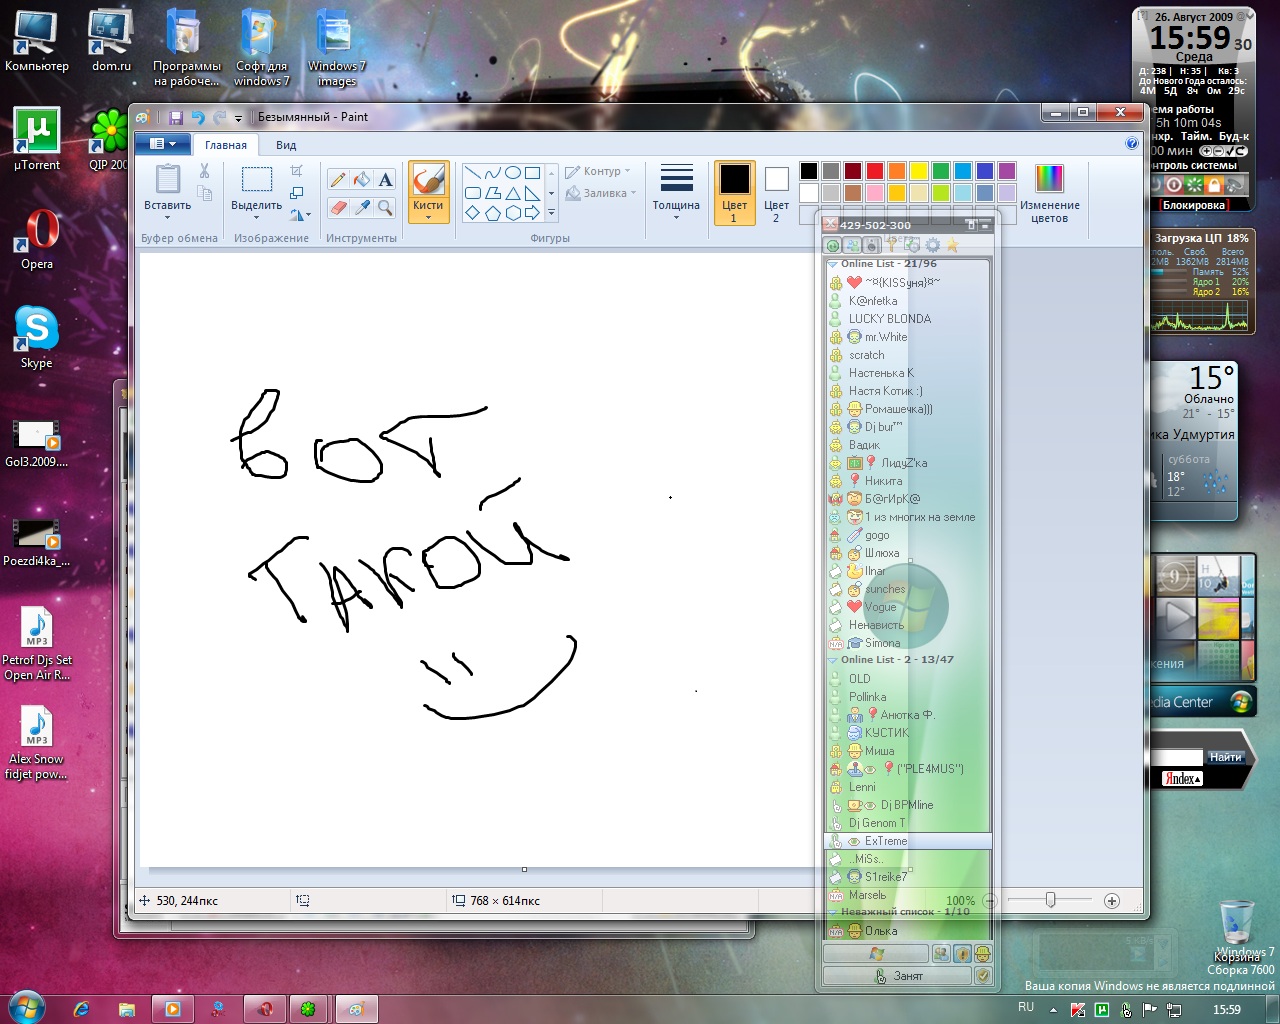The height and width of the screenshot is (1024, 1280).
Task: Select the Magnifier zoom tool
Action: 386,207
